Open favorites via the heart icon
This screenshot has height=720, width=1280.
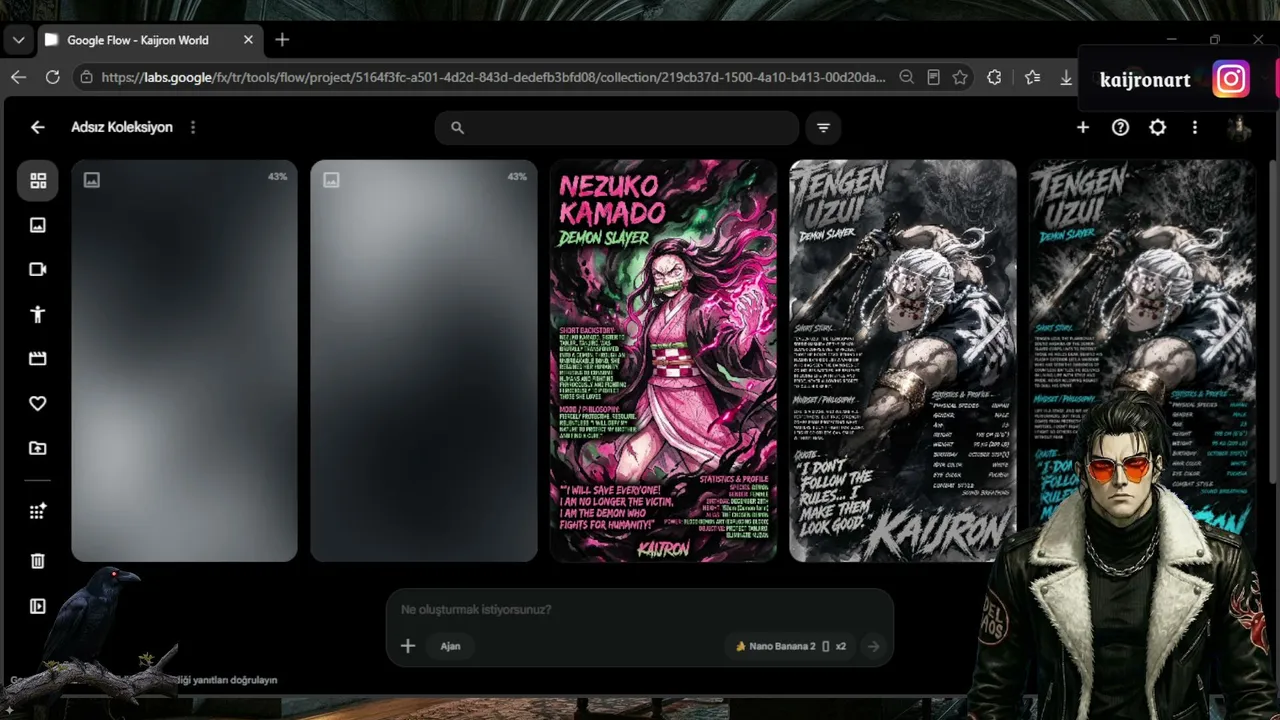tap(38, 403)
